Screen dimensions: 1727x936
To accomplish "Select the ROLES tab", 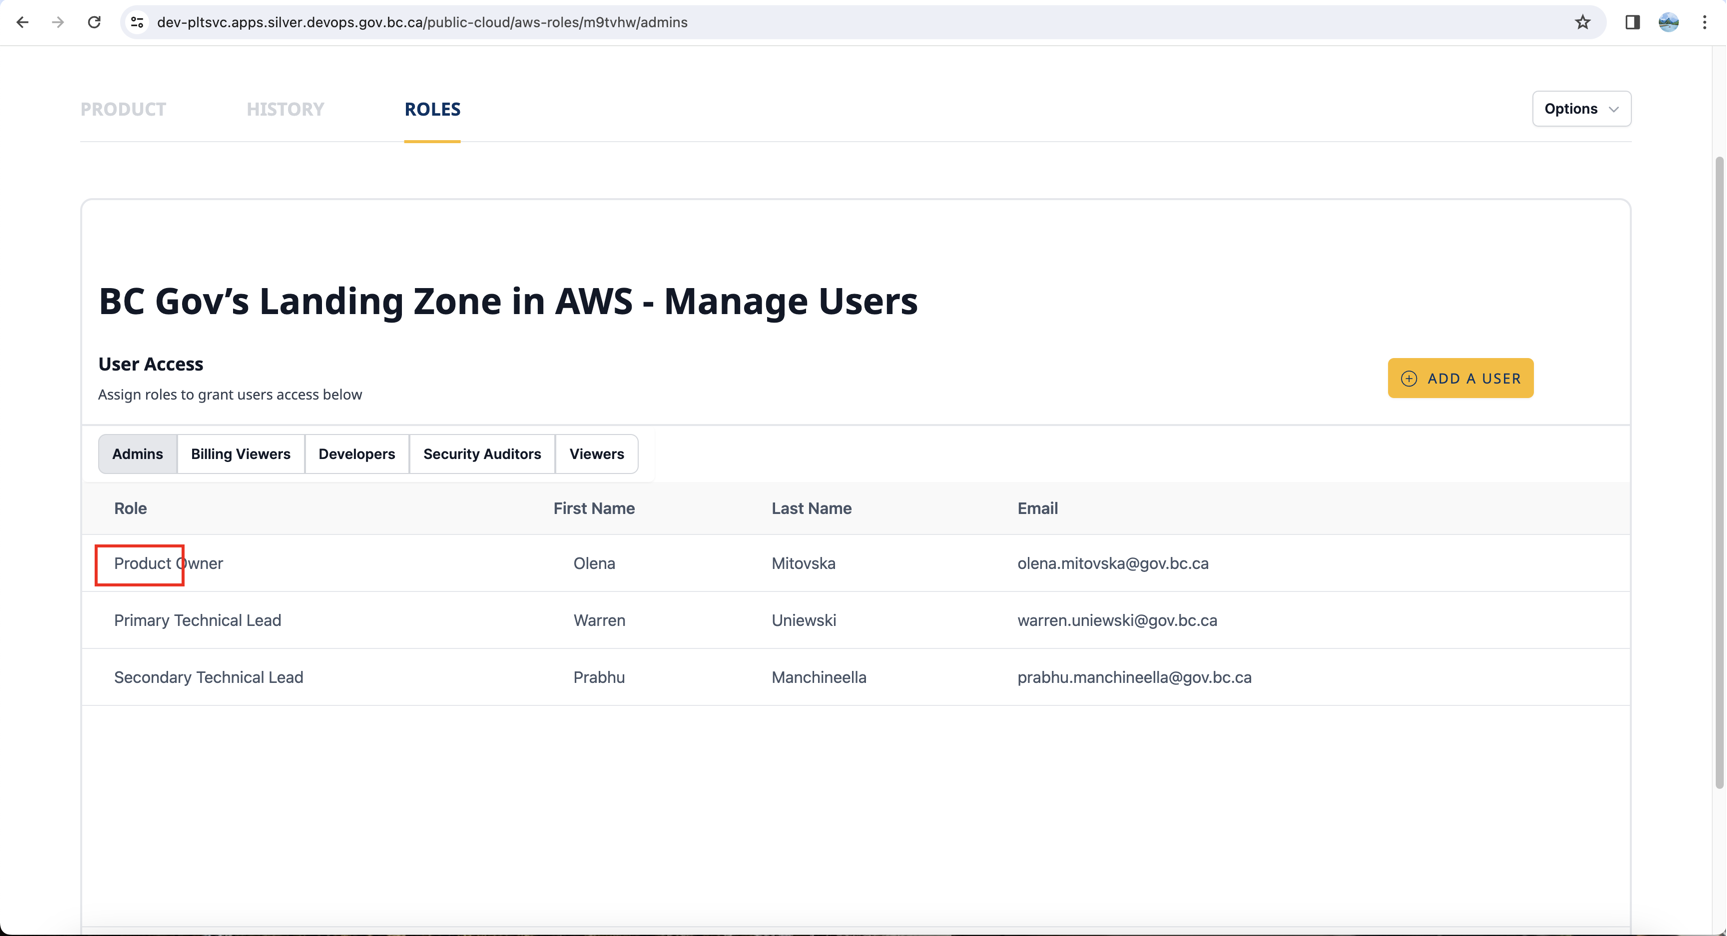I will (432, 109).
